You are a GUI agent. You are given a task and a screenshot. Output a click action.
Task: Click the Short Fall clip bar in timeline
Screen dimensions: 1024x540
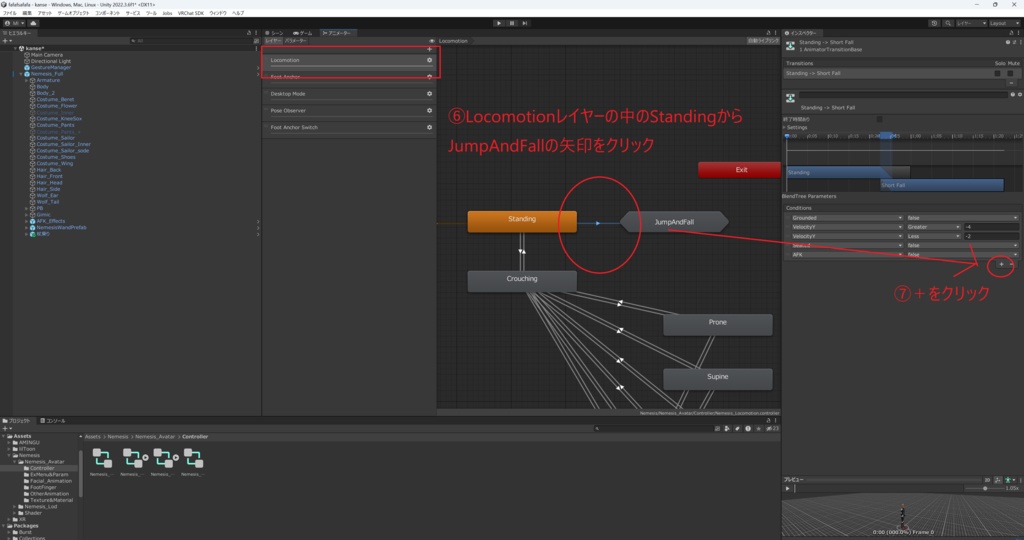click(942, 185)
